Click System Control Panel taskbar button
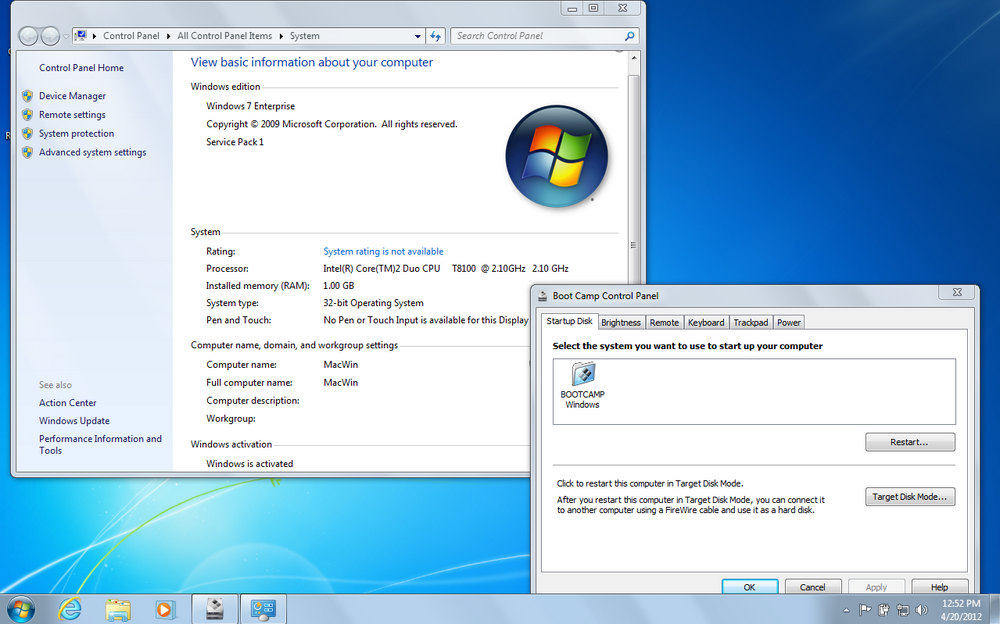The image size is (1000, 624). (263, 609)
